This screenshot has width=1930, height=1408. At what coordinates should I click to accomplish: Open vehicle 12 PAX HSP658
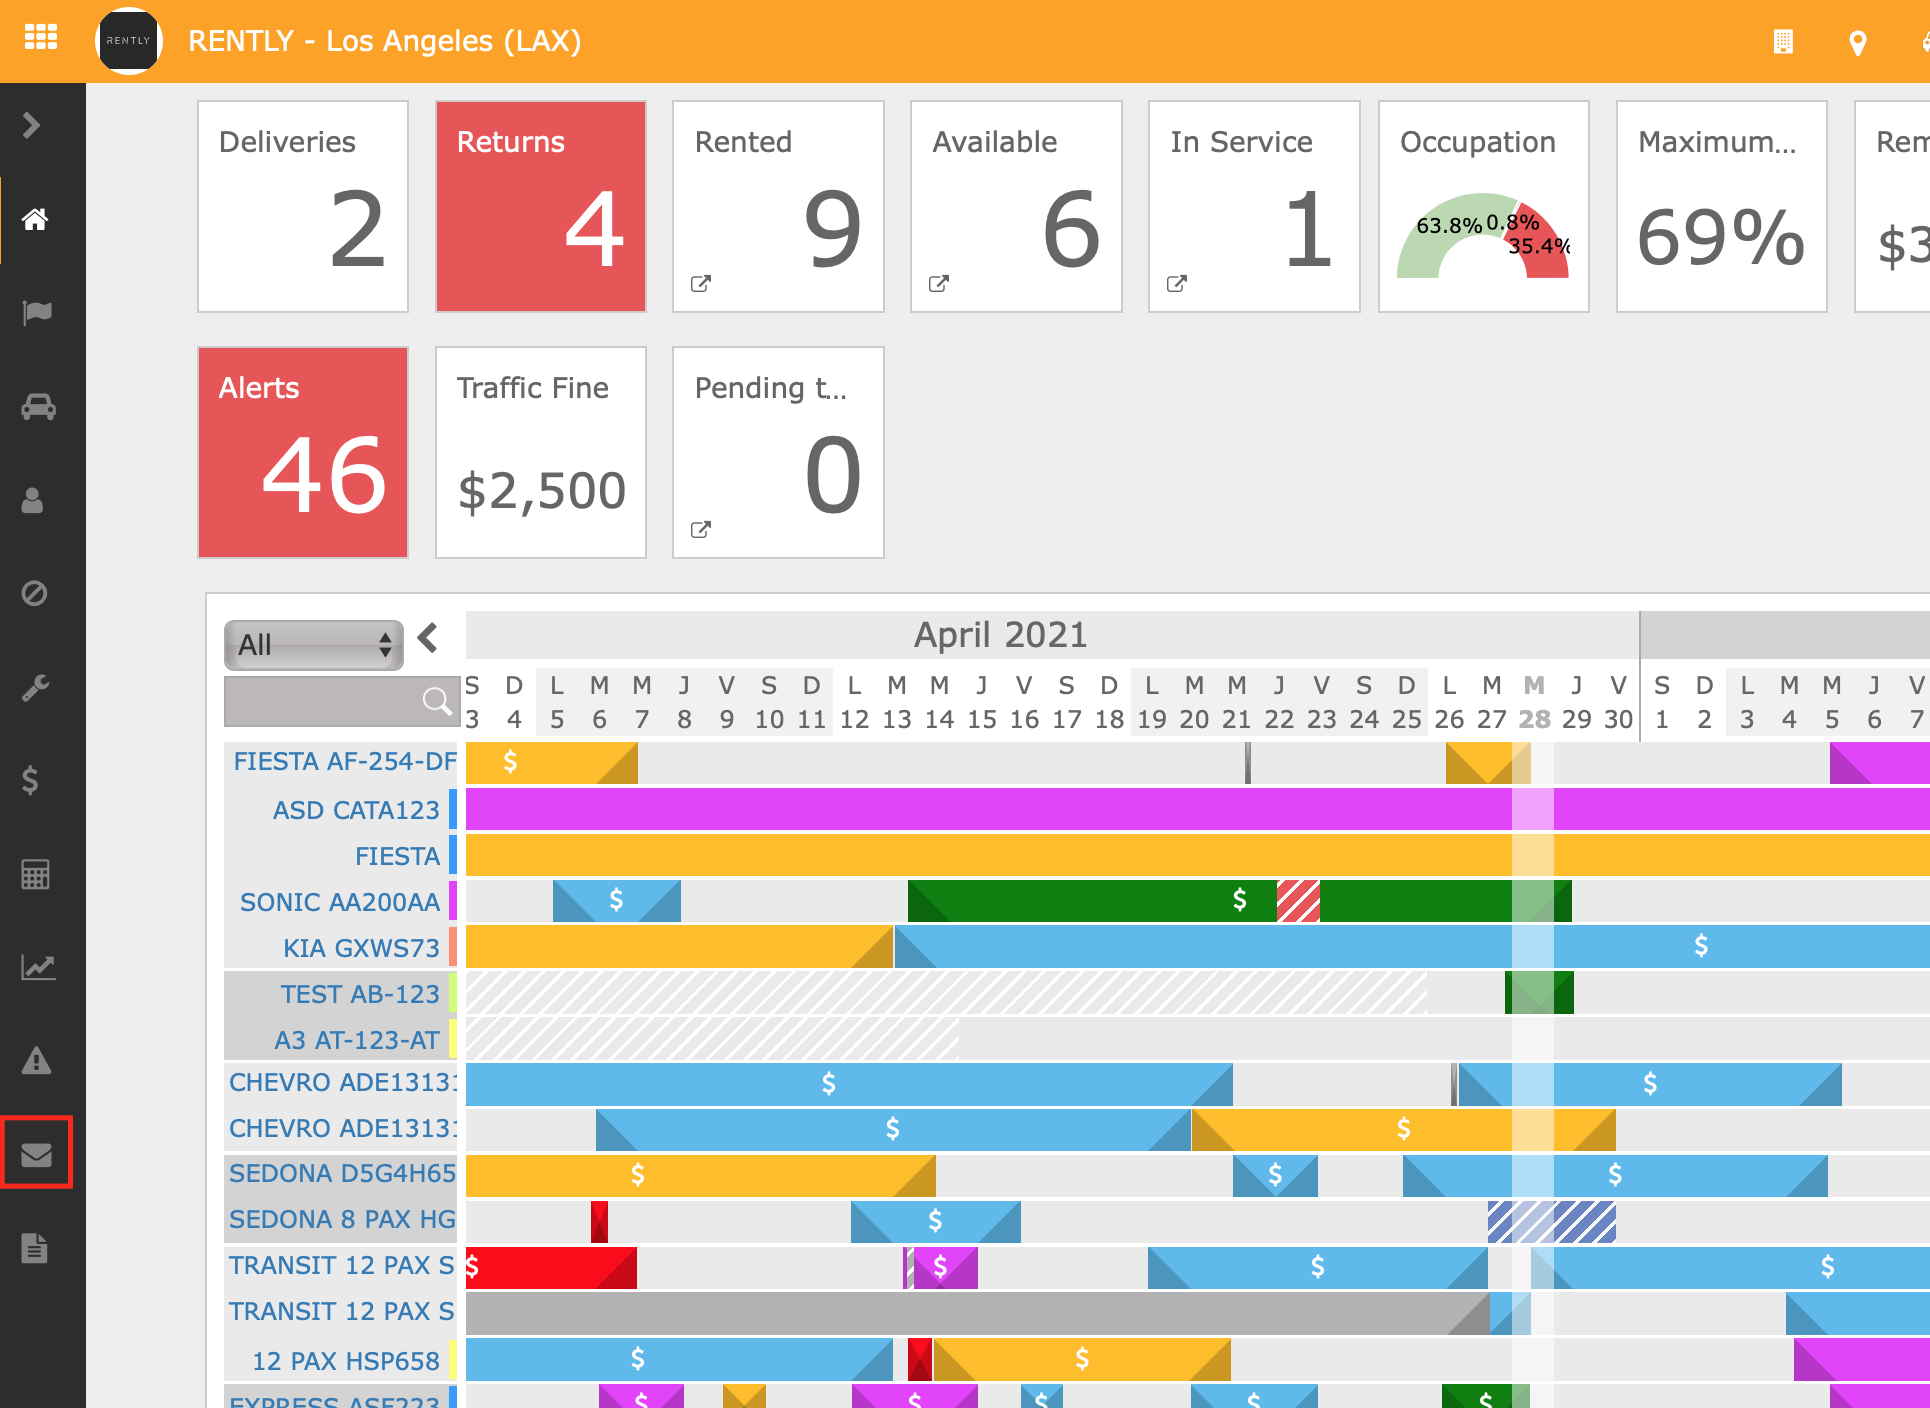coord(346,1361)
